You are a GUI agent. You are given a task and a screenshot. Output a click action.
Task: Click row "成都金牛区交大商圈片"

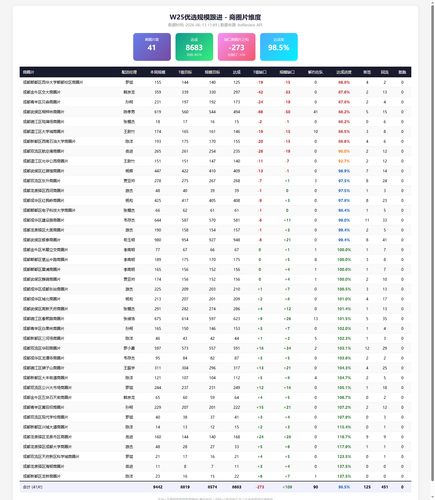[215, 92]
